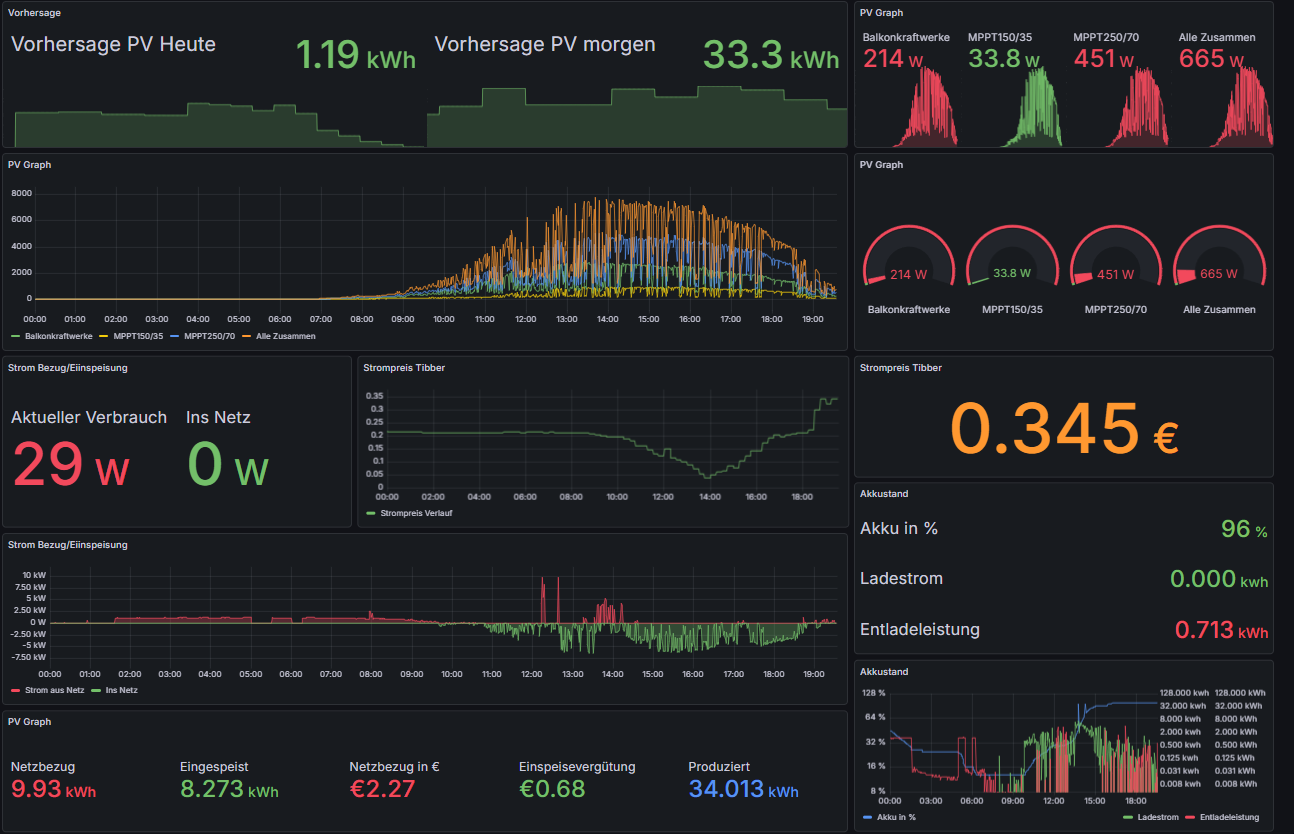The image size is (1294, 834).
Task: Click the 0.345 € electricity price value
Action: 1064,428
